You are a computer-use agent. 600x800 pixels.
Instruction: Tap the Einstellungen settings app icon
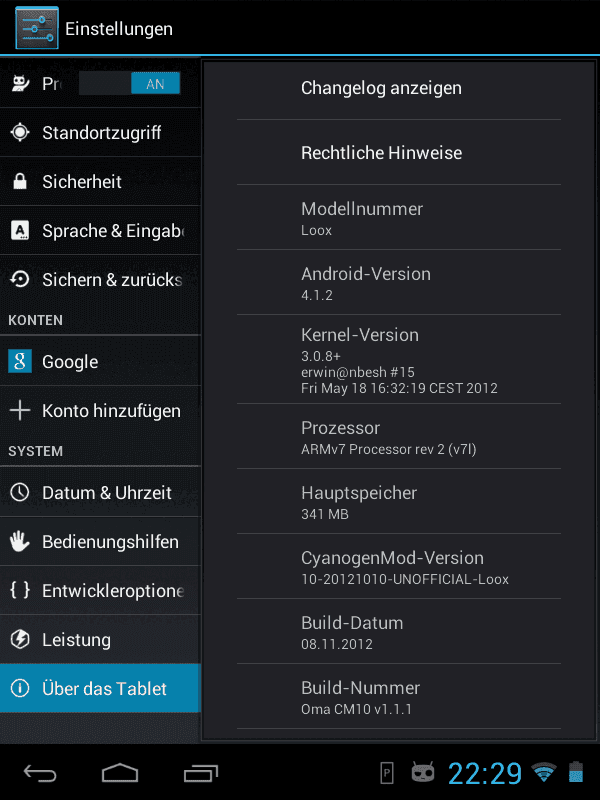pyautogui.click(x=37, y=28)
